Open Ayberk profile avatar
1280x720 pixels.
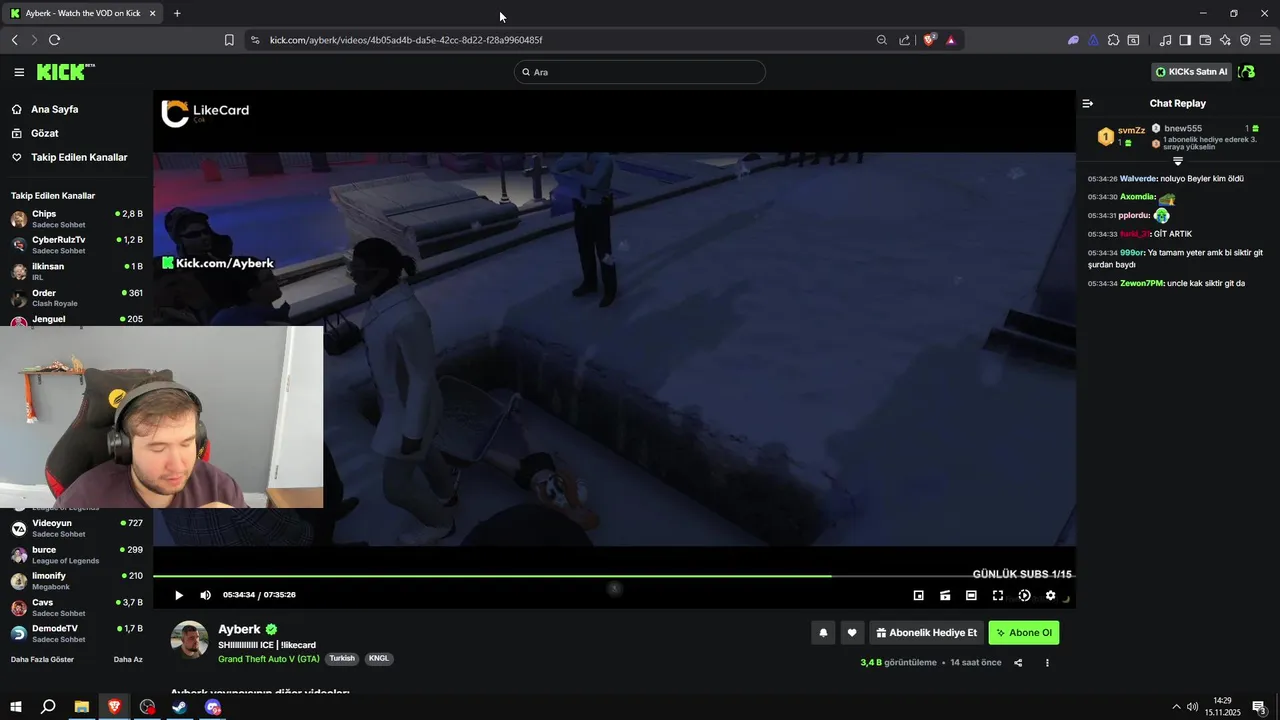189,640
